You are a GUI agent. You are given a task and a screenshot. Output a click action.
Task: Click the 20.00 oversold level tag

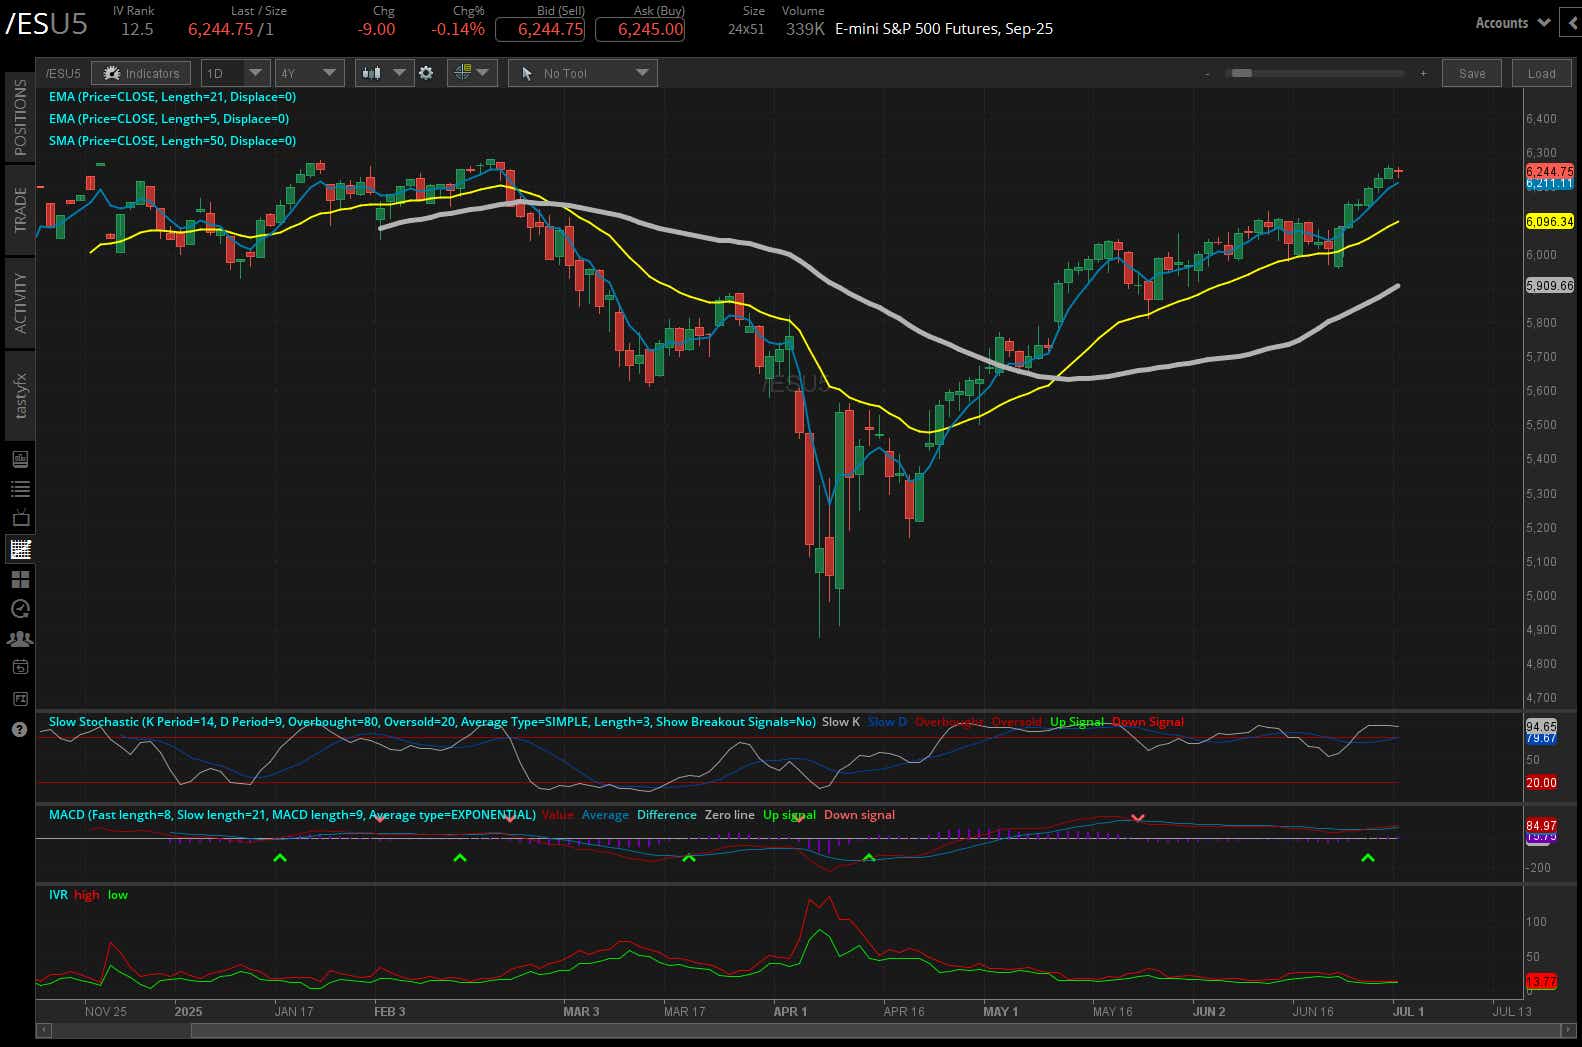tap(1541, 782)
